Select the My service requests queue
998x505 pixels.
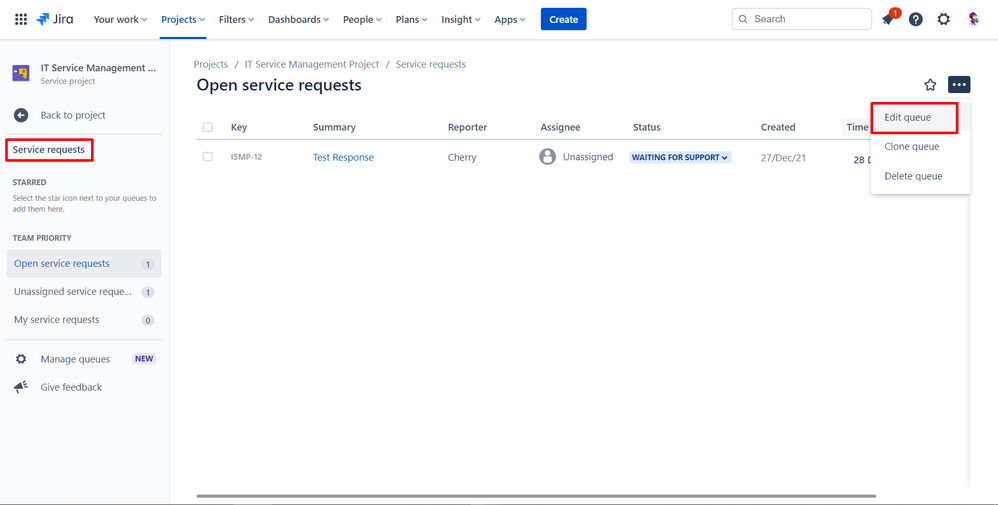[84, 320]
